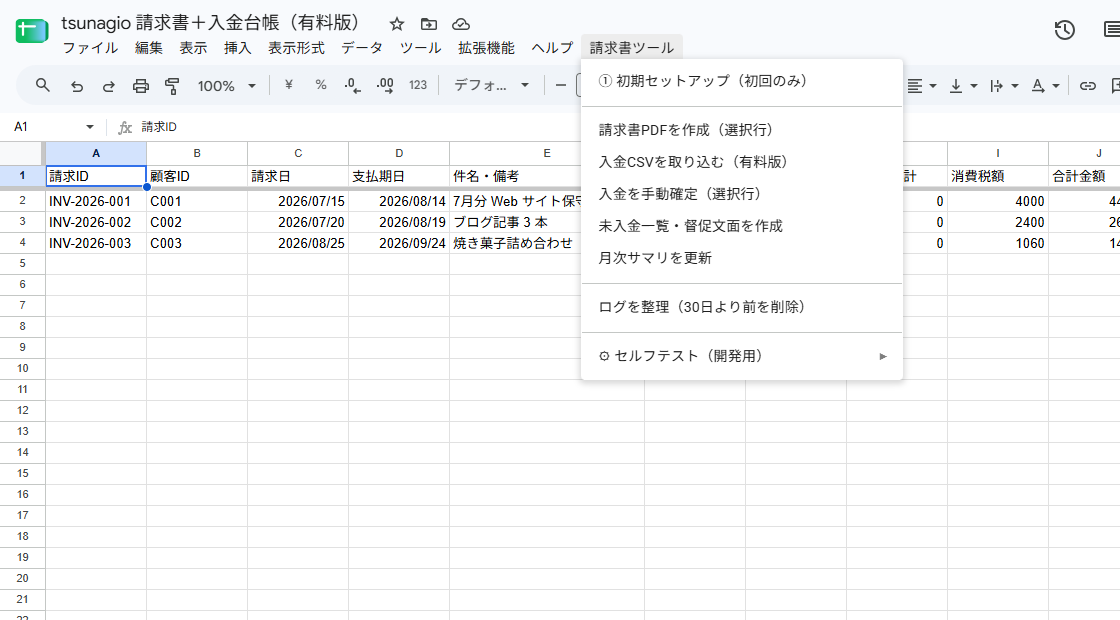The width and height of the screenshot is (1120, 620).
Task: Open the 表示 menu
Action: pos(193,48)
